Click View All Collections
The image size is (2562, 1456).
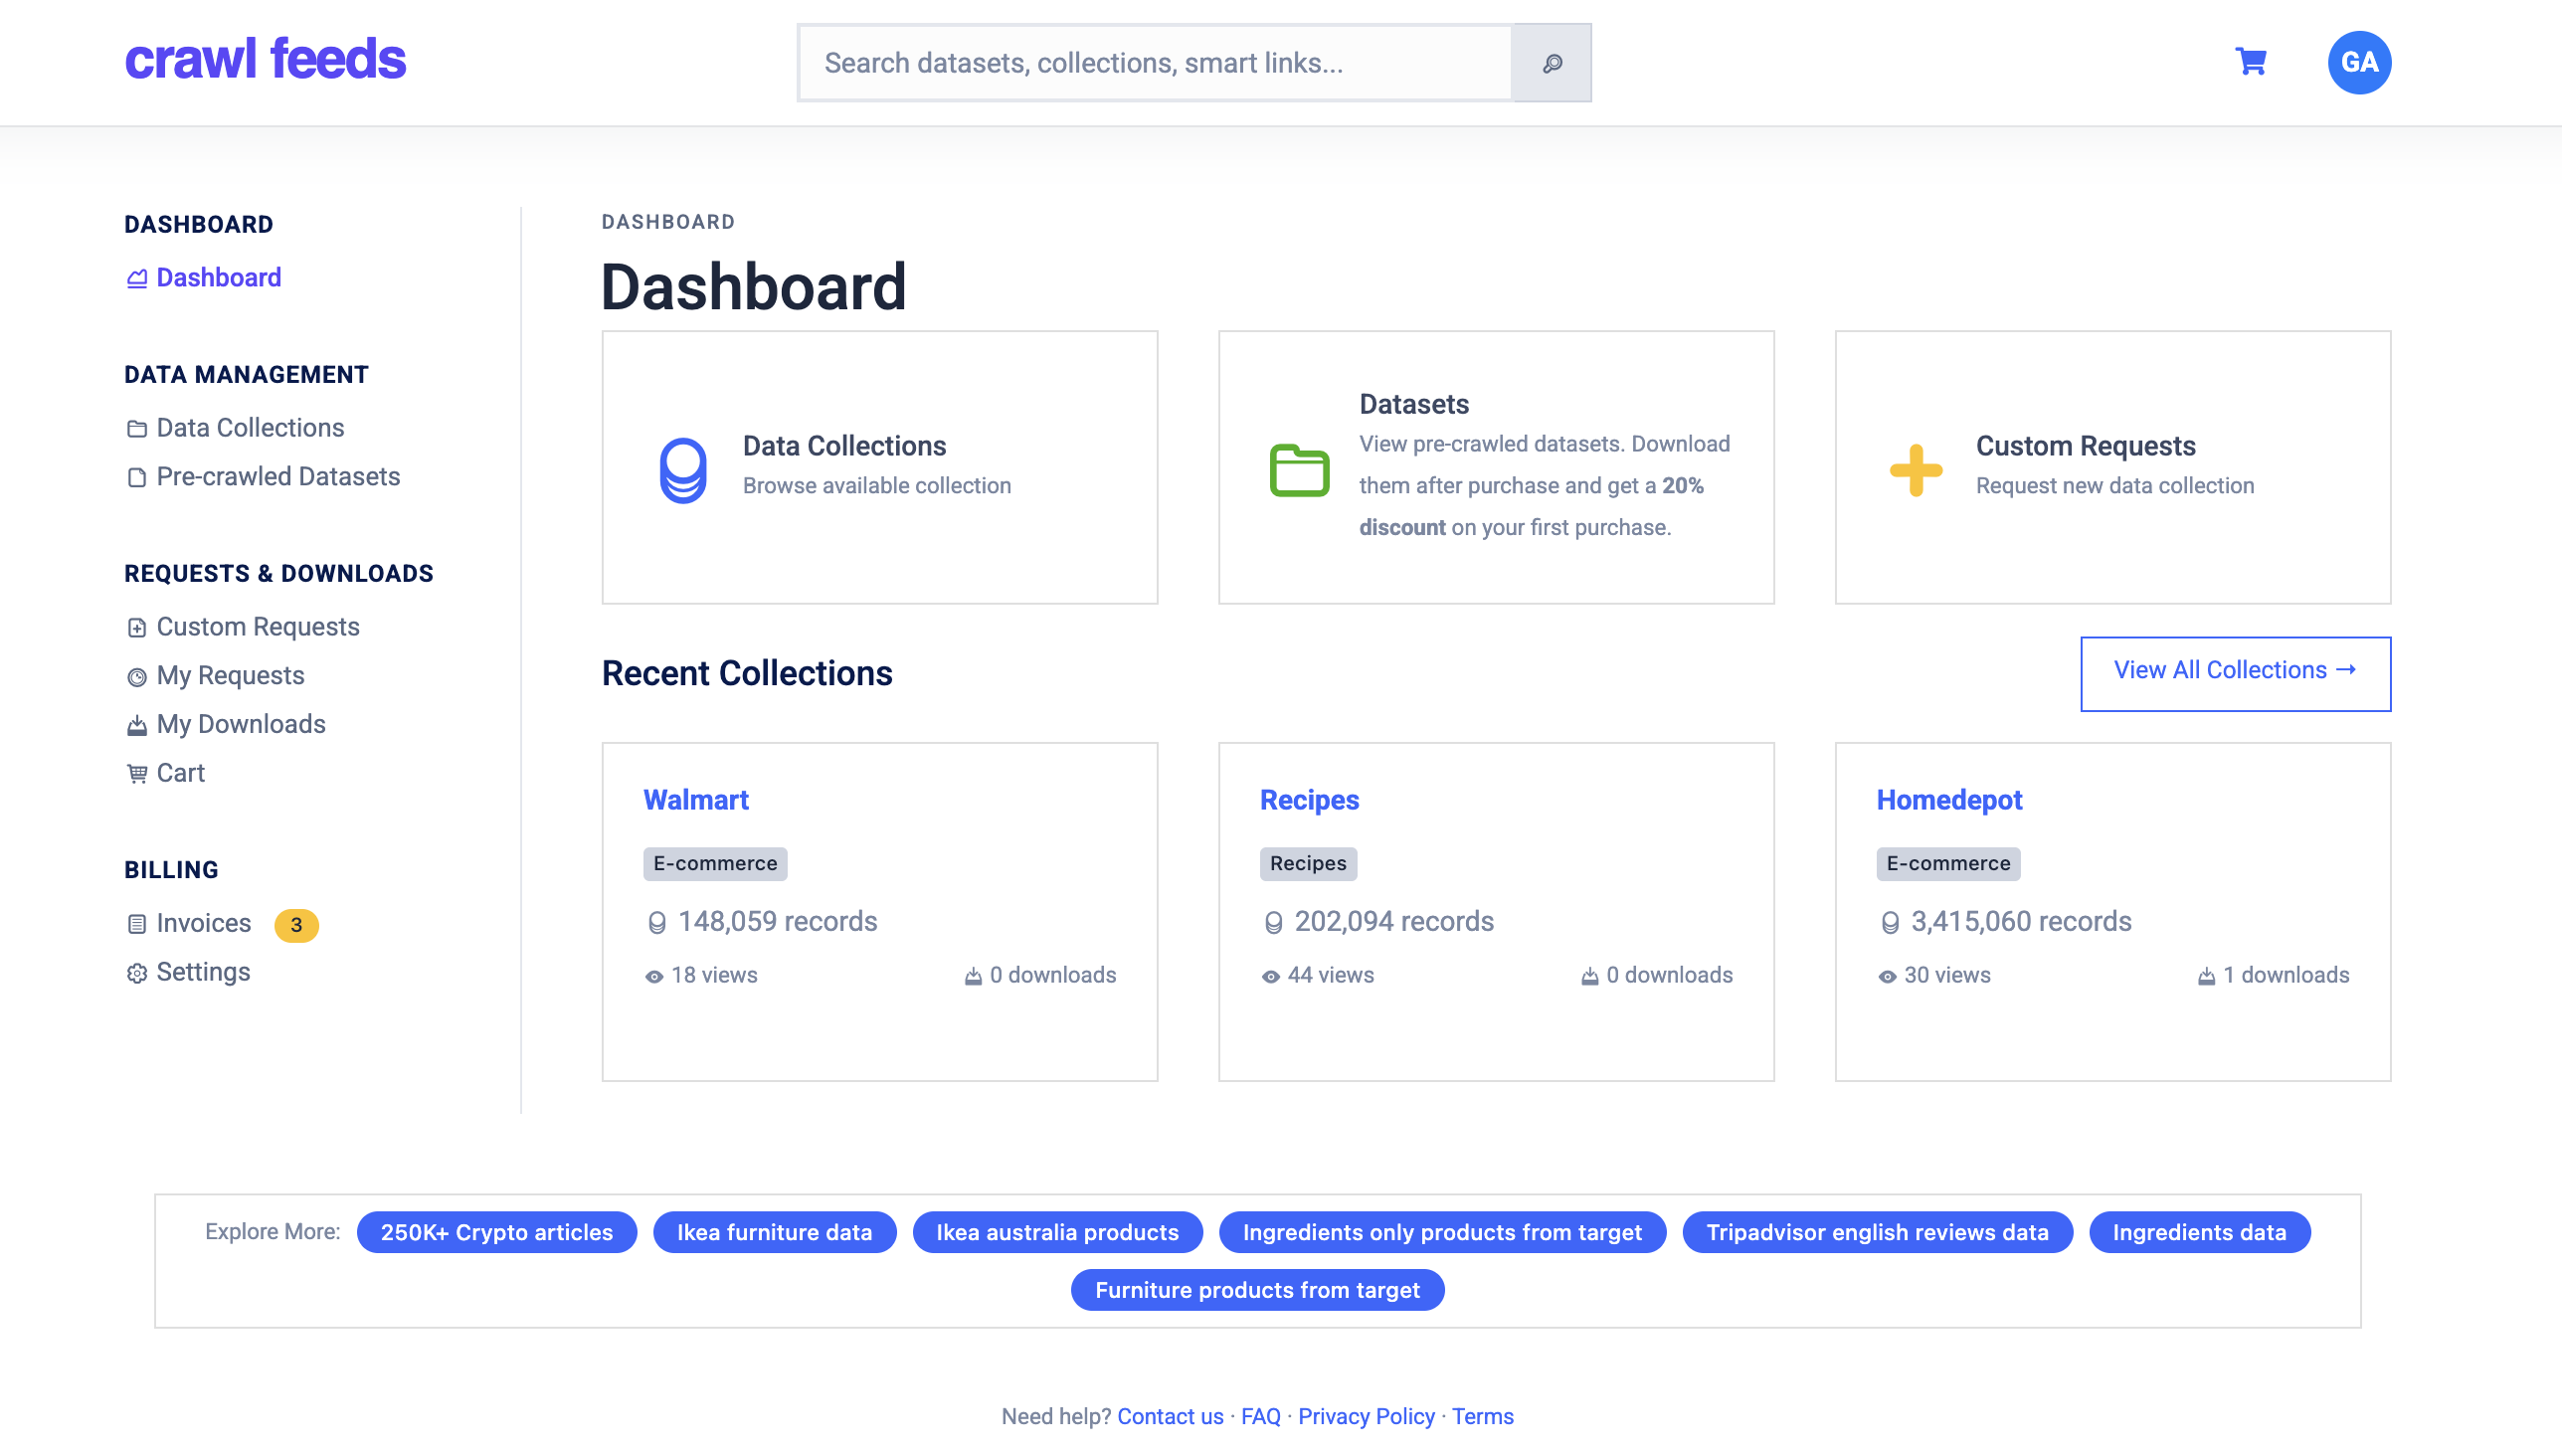pyautogui.click(x=2236, y=671)
